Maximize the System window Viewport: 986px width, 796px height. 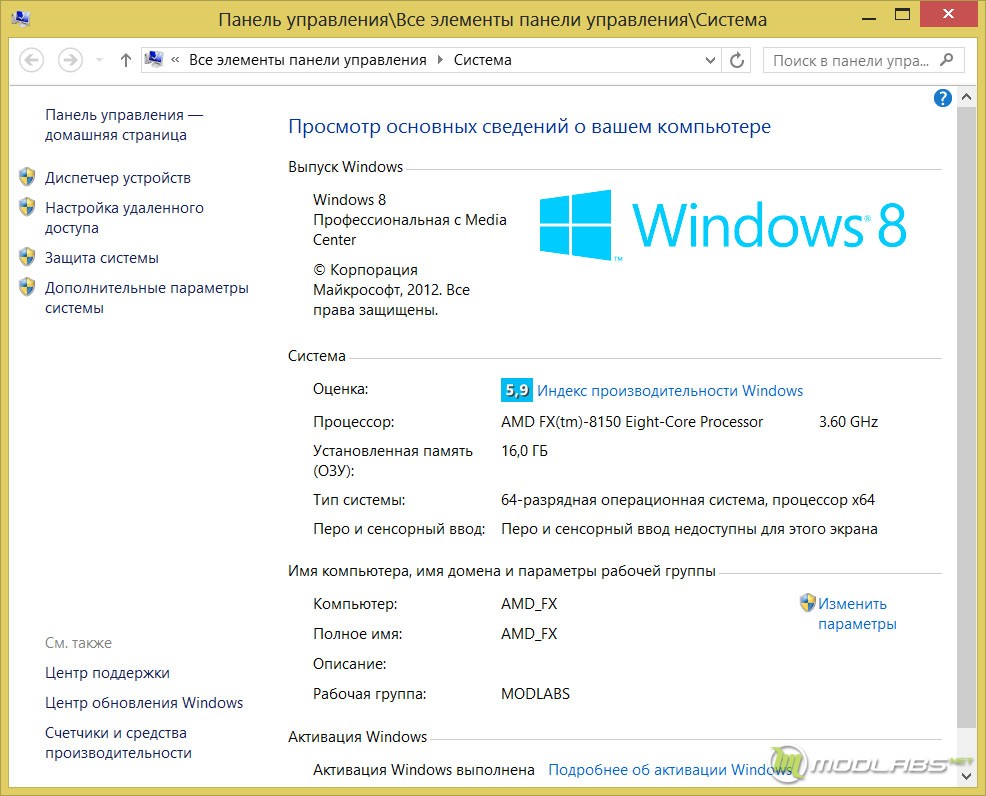click(x=902, y=15)
